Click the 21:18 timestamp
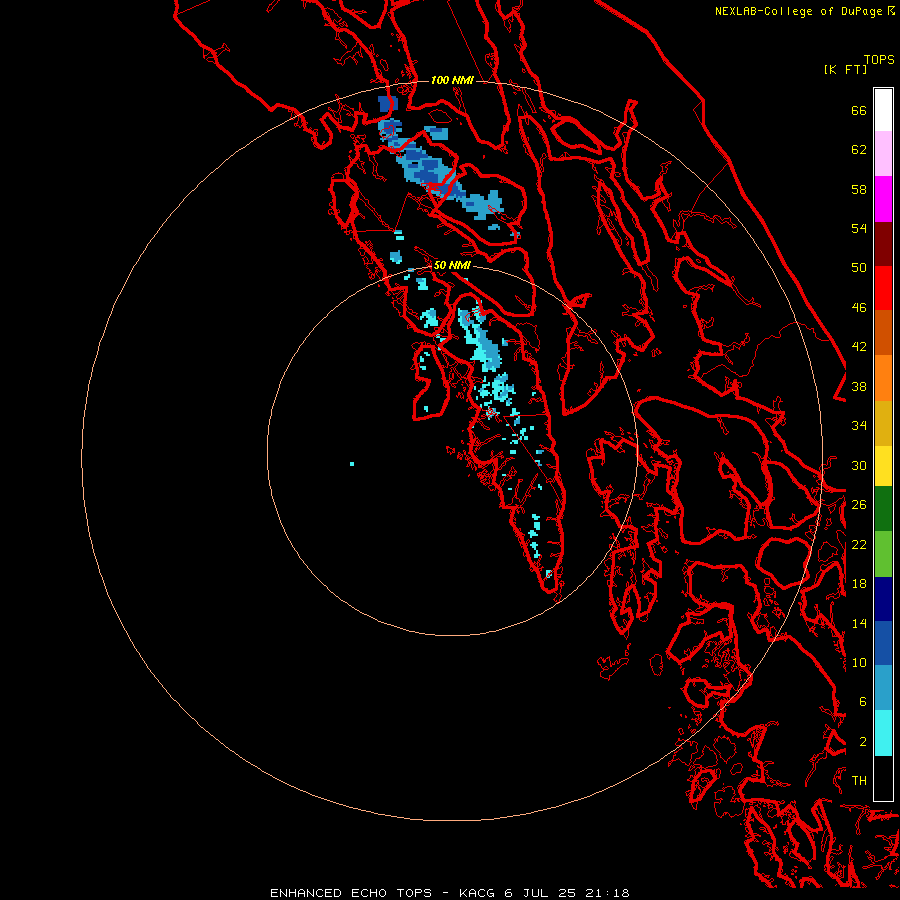The height and width of the screenshot is (900, 900). (608, 893)
